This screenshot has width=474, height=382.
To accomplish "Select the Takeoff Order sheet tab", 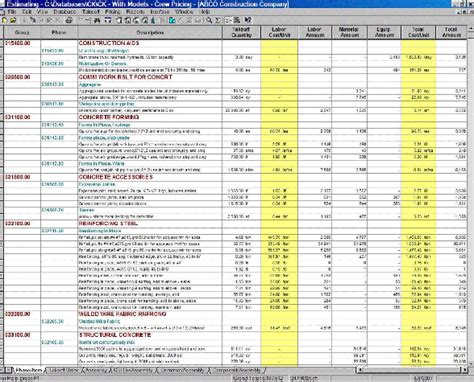I will pyautogui.click(x=63, y=370).
